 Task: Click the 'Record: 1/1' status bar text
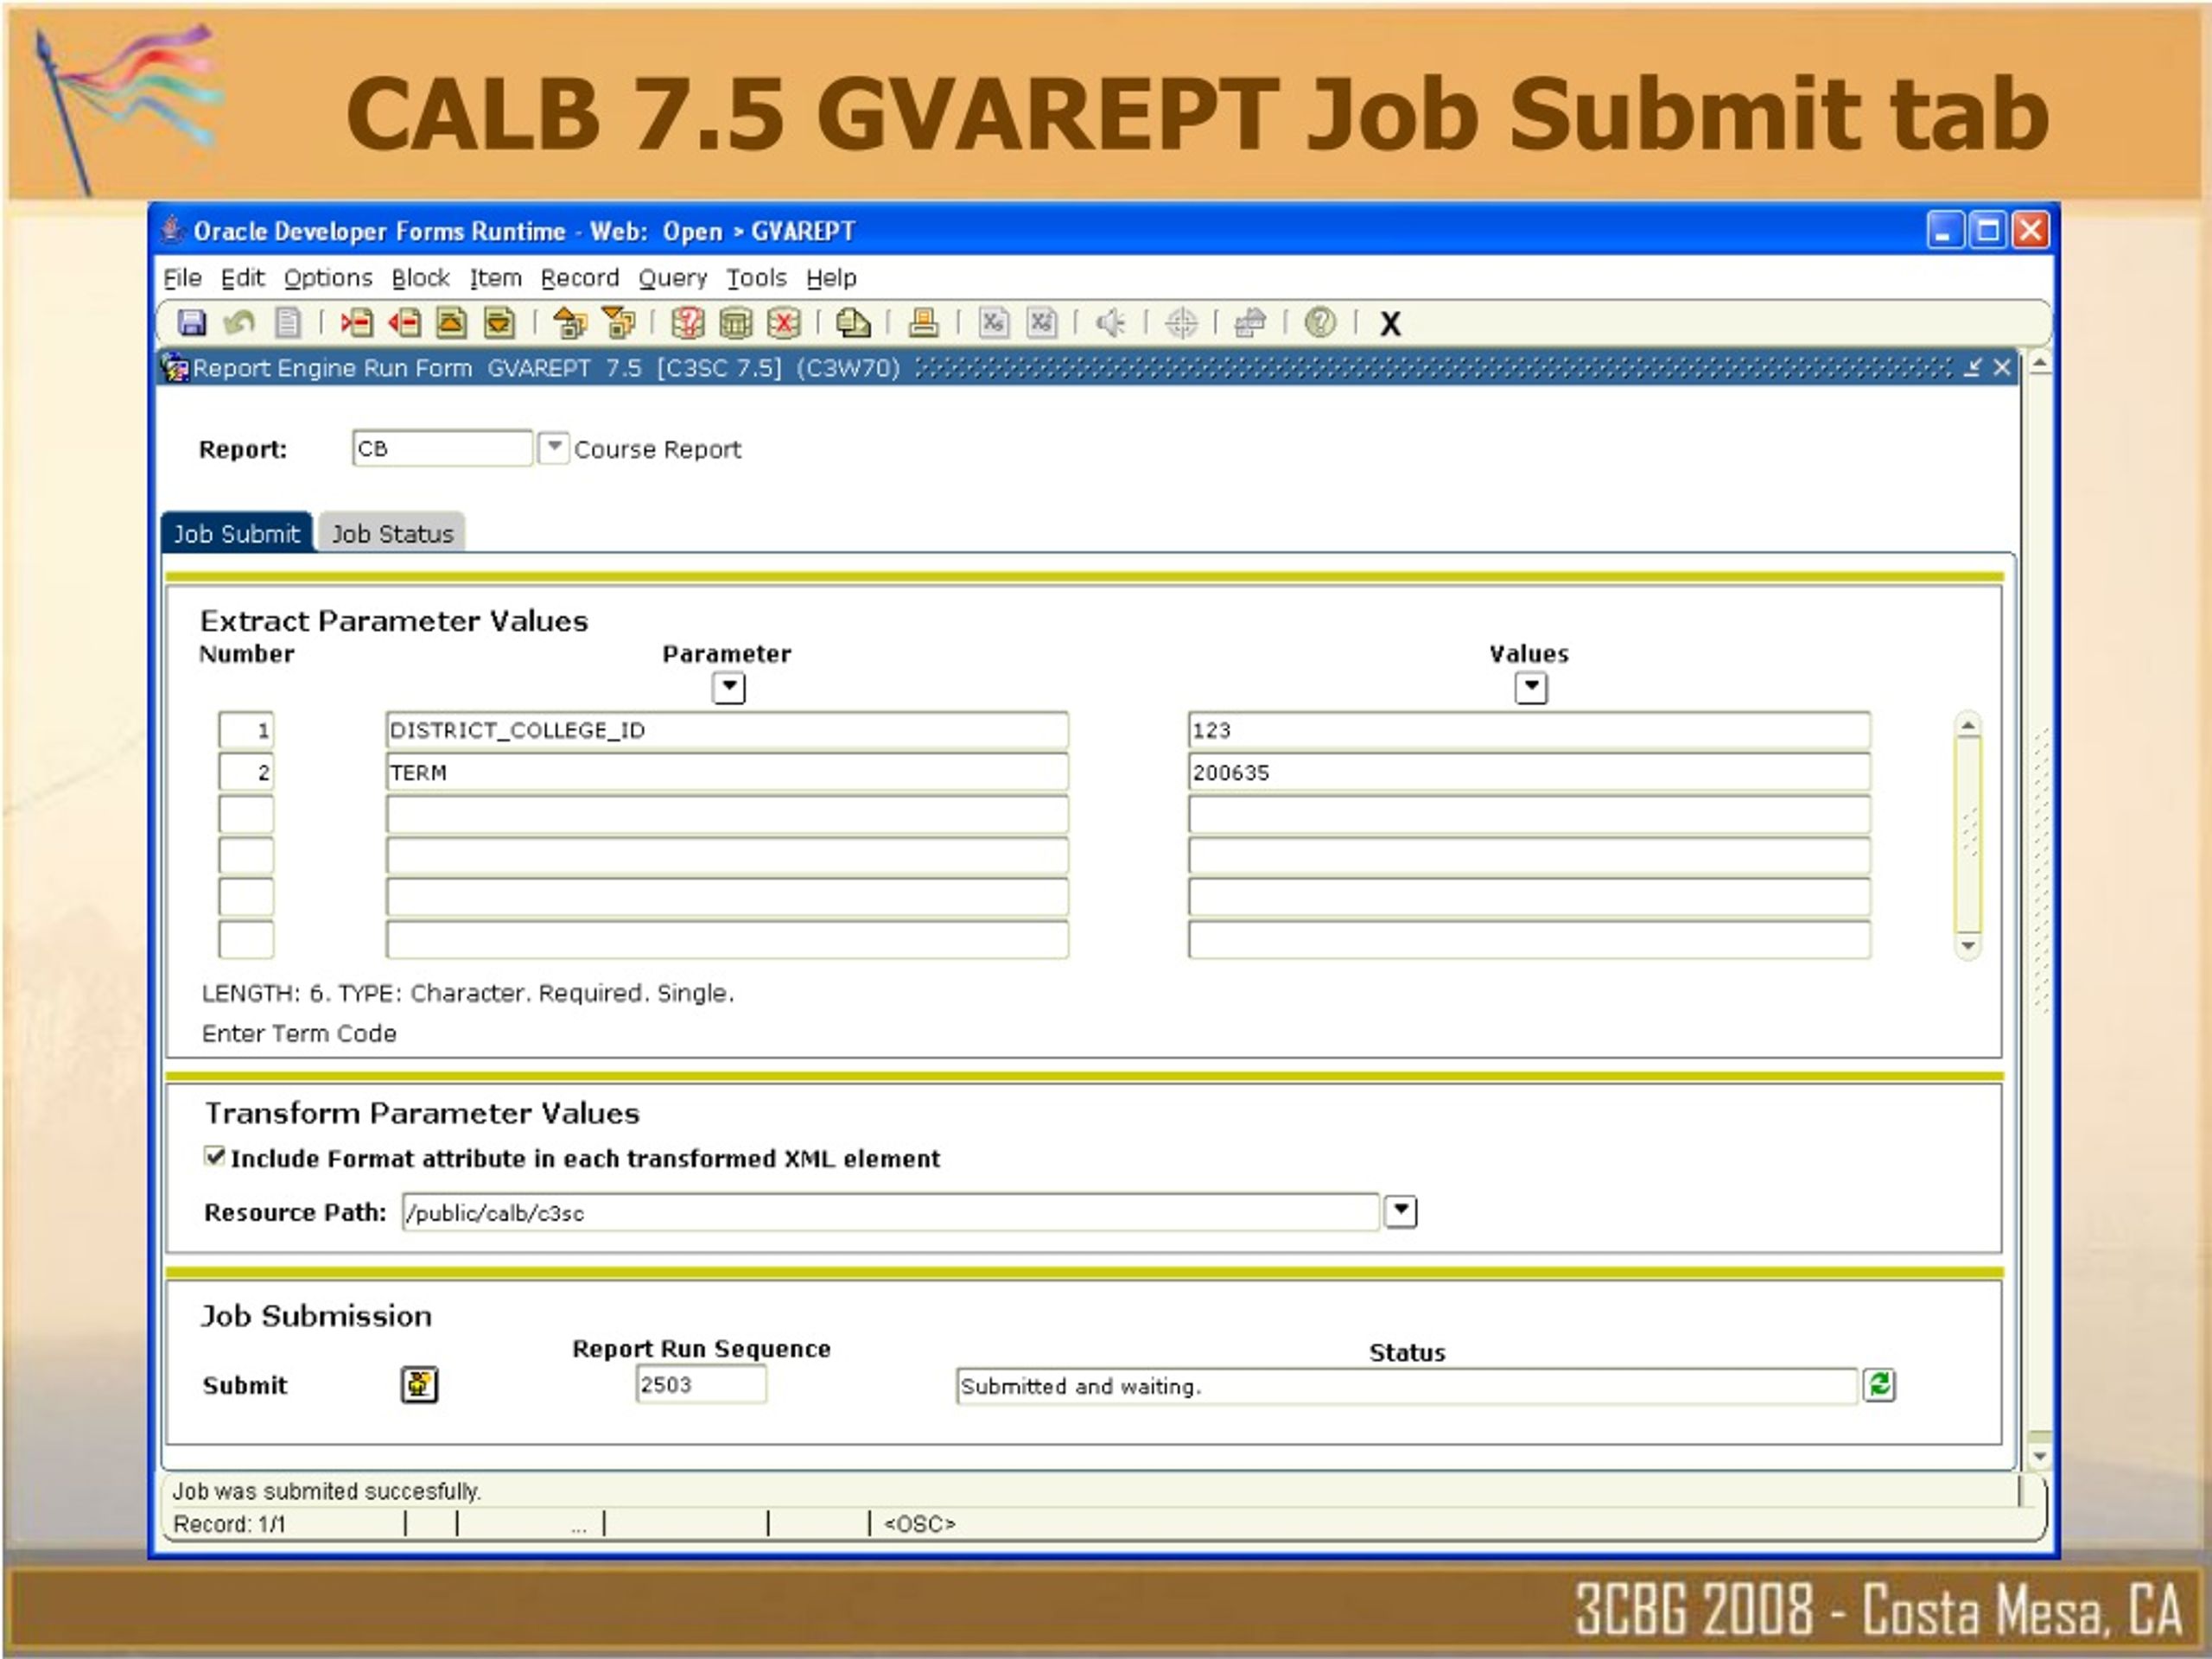(230, 1524)
